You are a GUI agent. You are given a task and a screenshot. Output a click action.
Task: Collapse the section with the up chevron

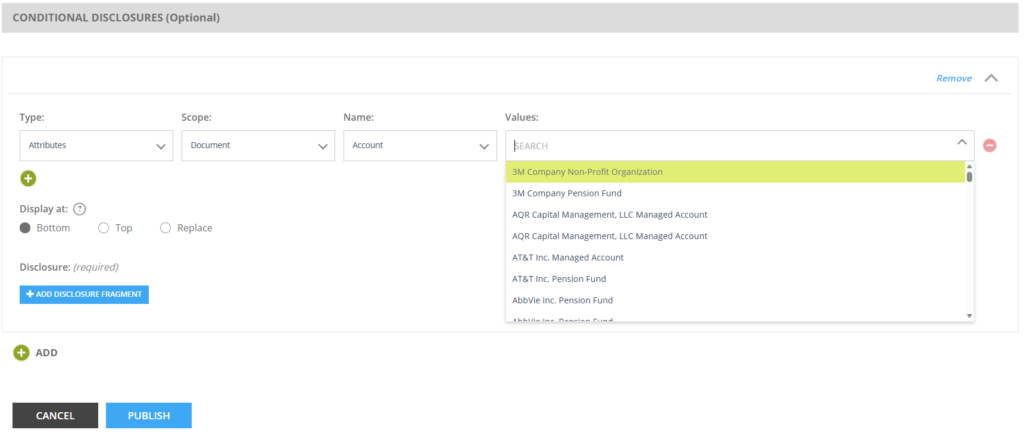pyautogui.click(x=991, y=78)
